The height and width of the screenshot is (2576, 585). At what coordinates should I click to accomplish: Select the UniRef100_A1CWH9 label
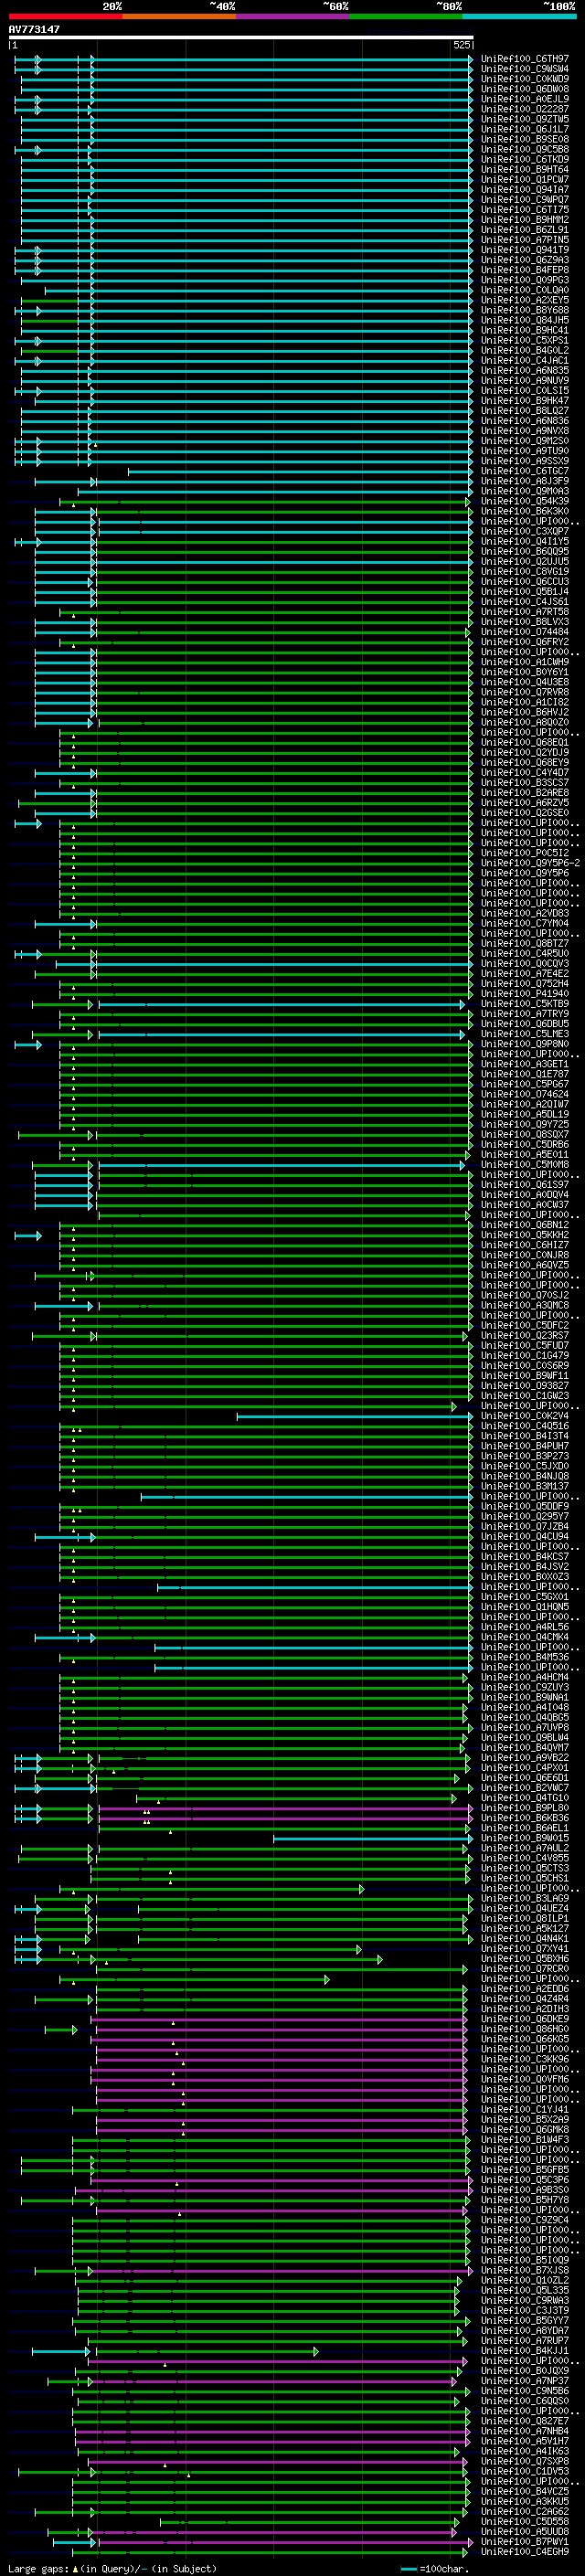525,662
